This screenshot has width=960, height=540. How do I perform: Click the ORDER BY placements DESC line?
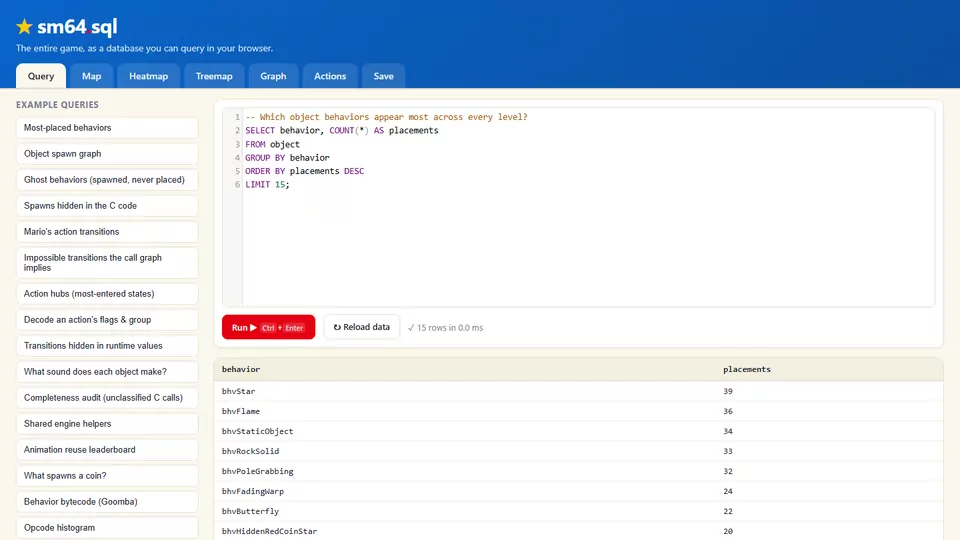tap(304, 171)
